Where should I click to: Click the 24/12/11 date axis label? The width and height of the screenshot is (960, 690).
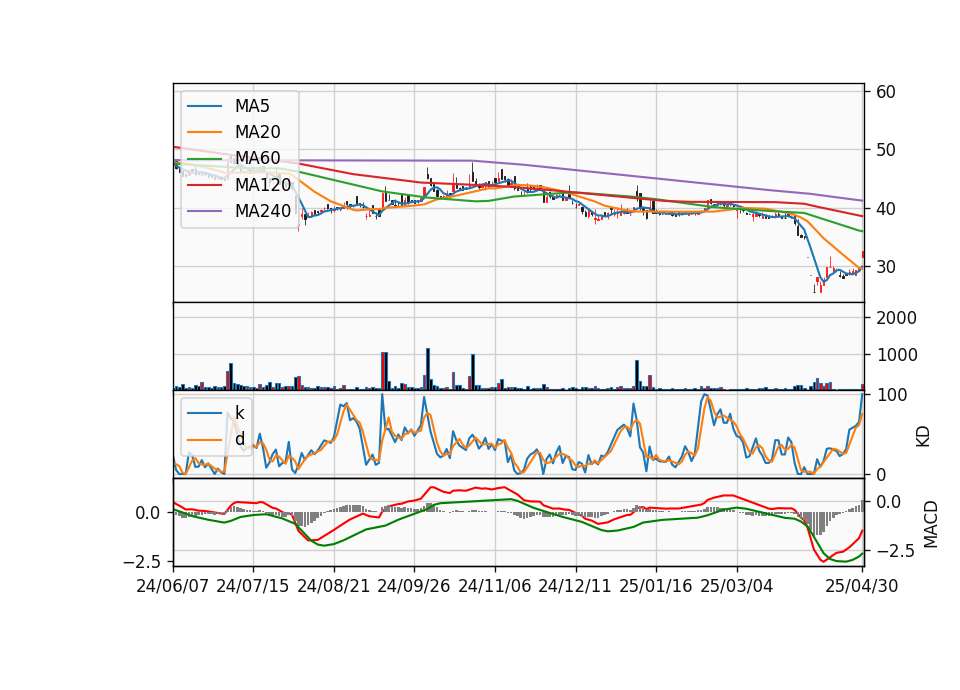pyautogui.click(x=575, y=586)
